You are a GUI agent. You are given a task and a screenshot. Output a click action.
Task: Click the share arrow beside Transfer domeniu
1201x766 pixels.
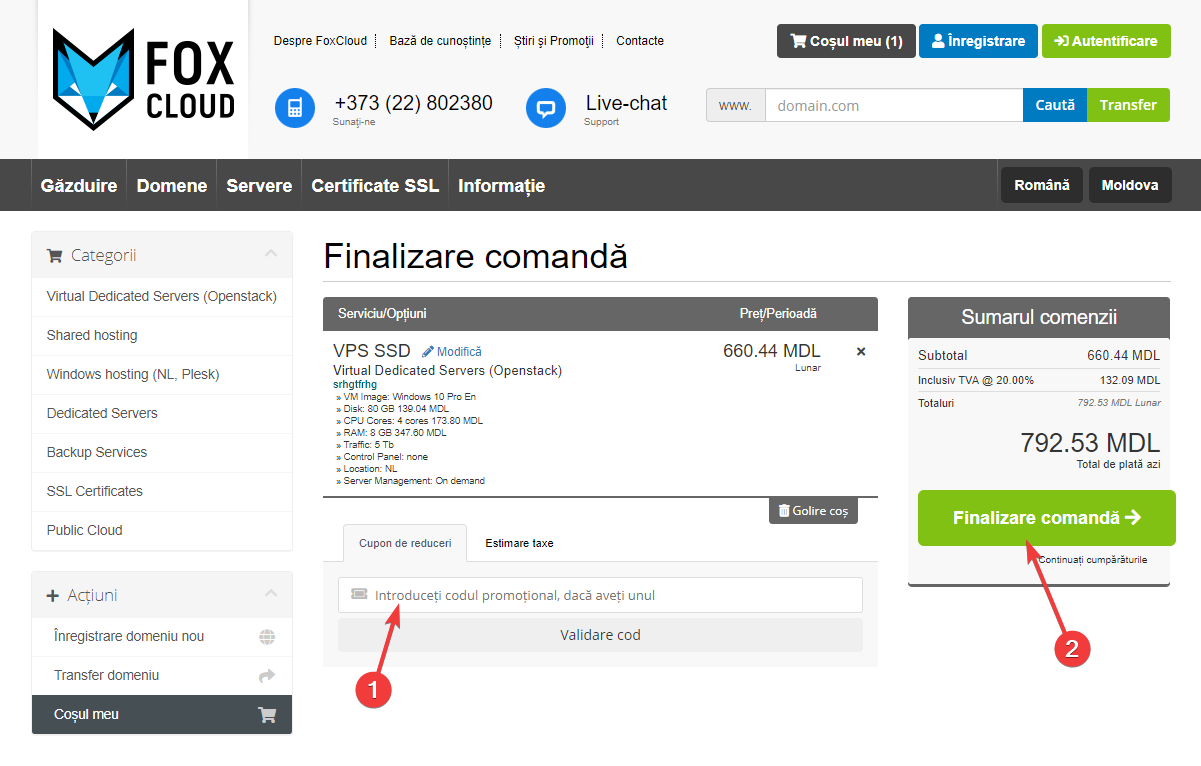tap(267, 676)
